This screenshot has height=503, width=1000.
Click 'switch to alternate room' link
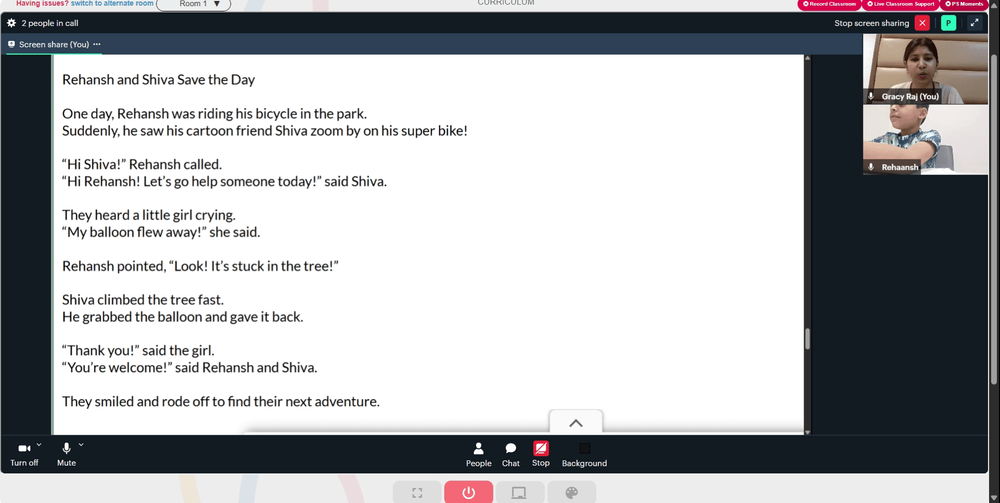point(112,3)
